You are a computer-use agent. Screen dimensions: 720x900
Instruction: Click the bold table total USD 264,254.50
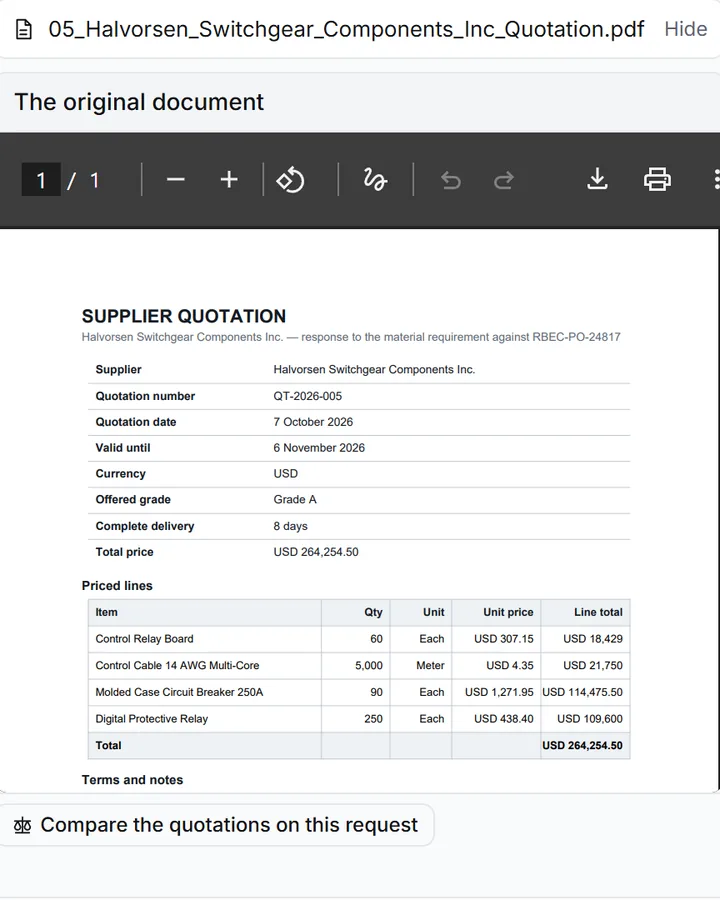(x=582, y=746)
